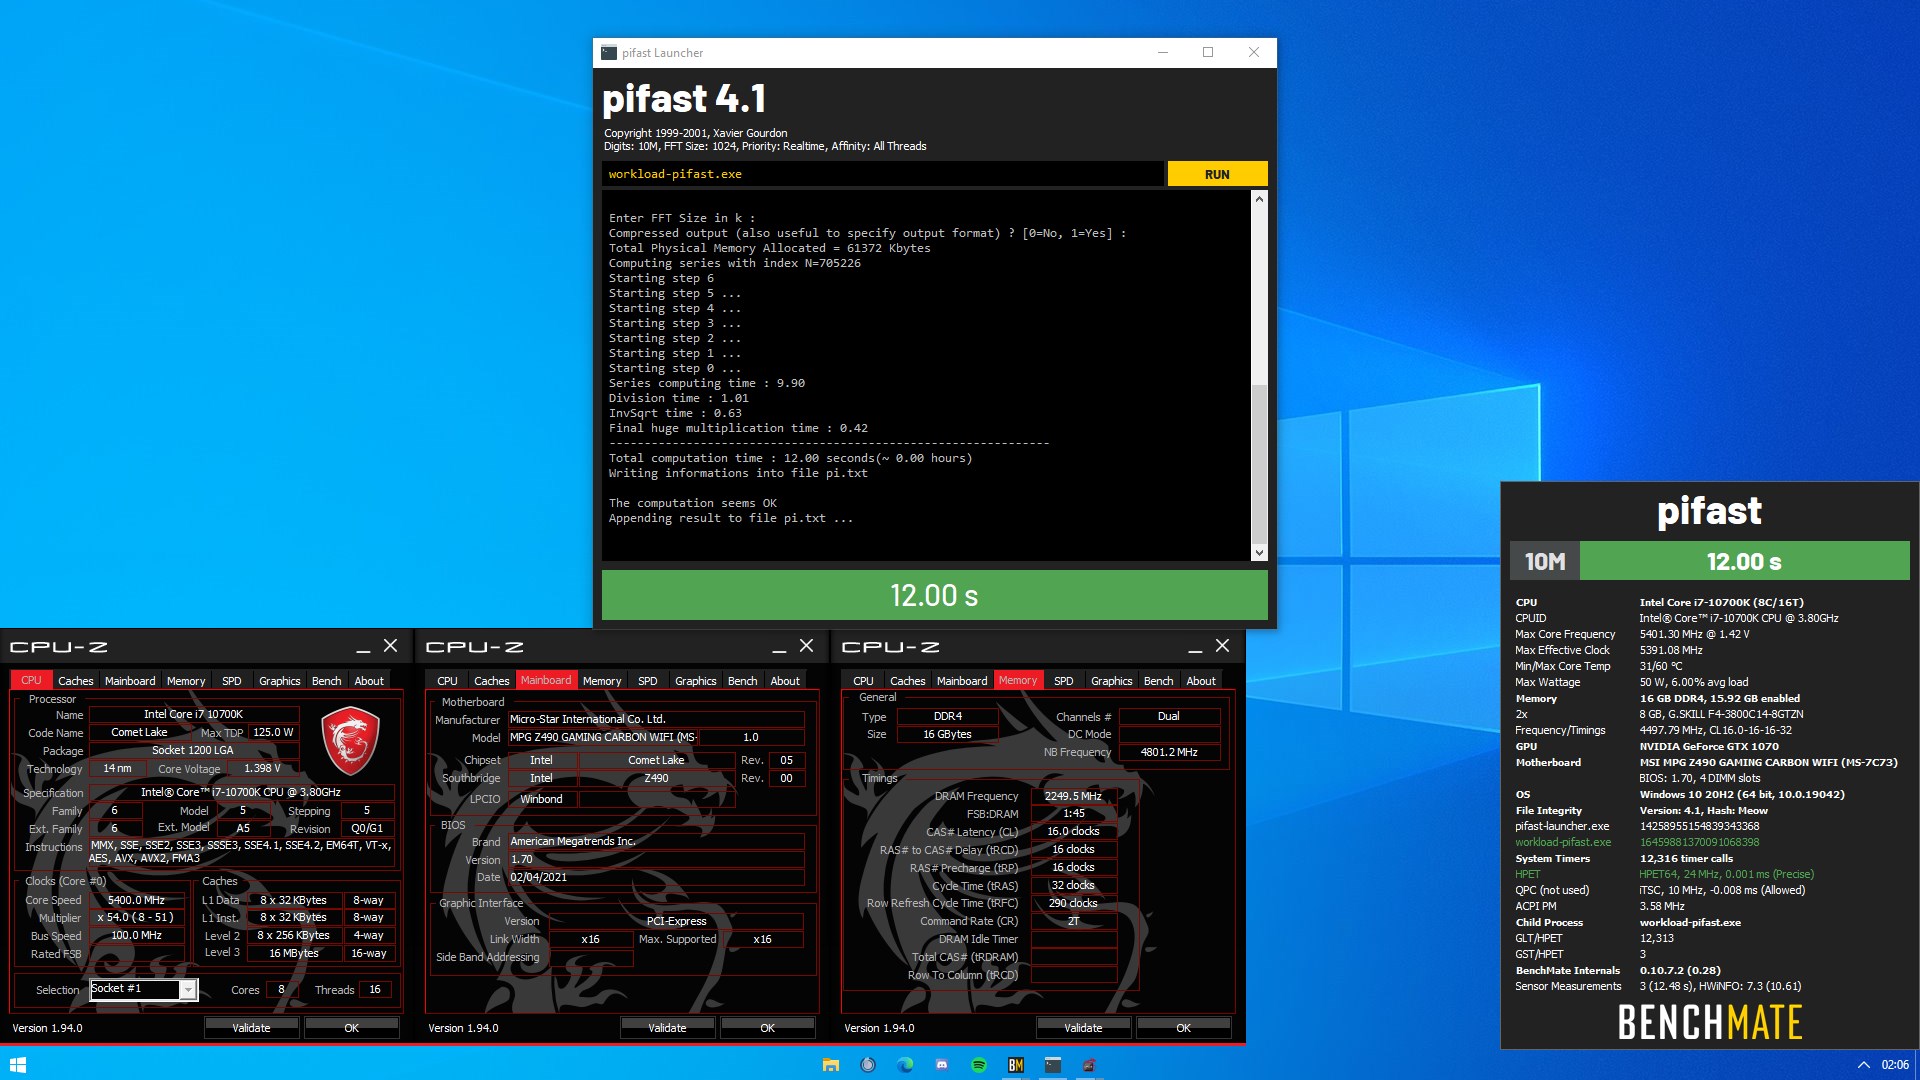Click the pifast console scrollbar up arrow
The height and width of the screenshot is (1080, 1920).
click(1259, 199)
